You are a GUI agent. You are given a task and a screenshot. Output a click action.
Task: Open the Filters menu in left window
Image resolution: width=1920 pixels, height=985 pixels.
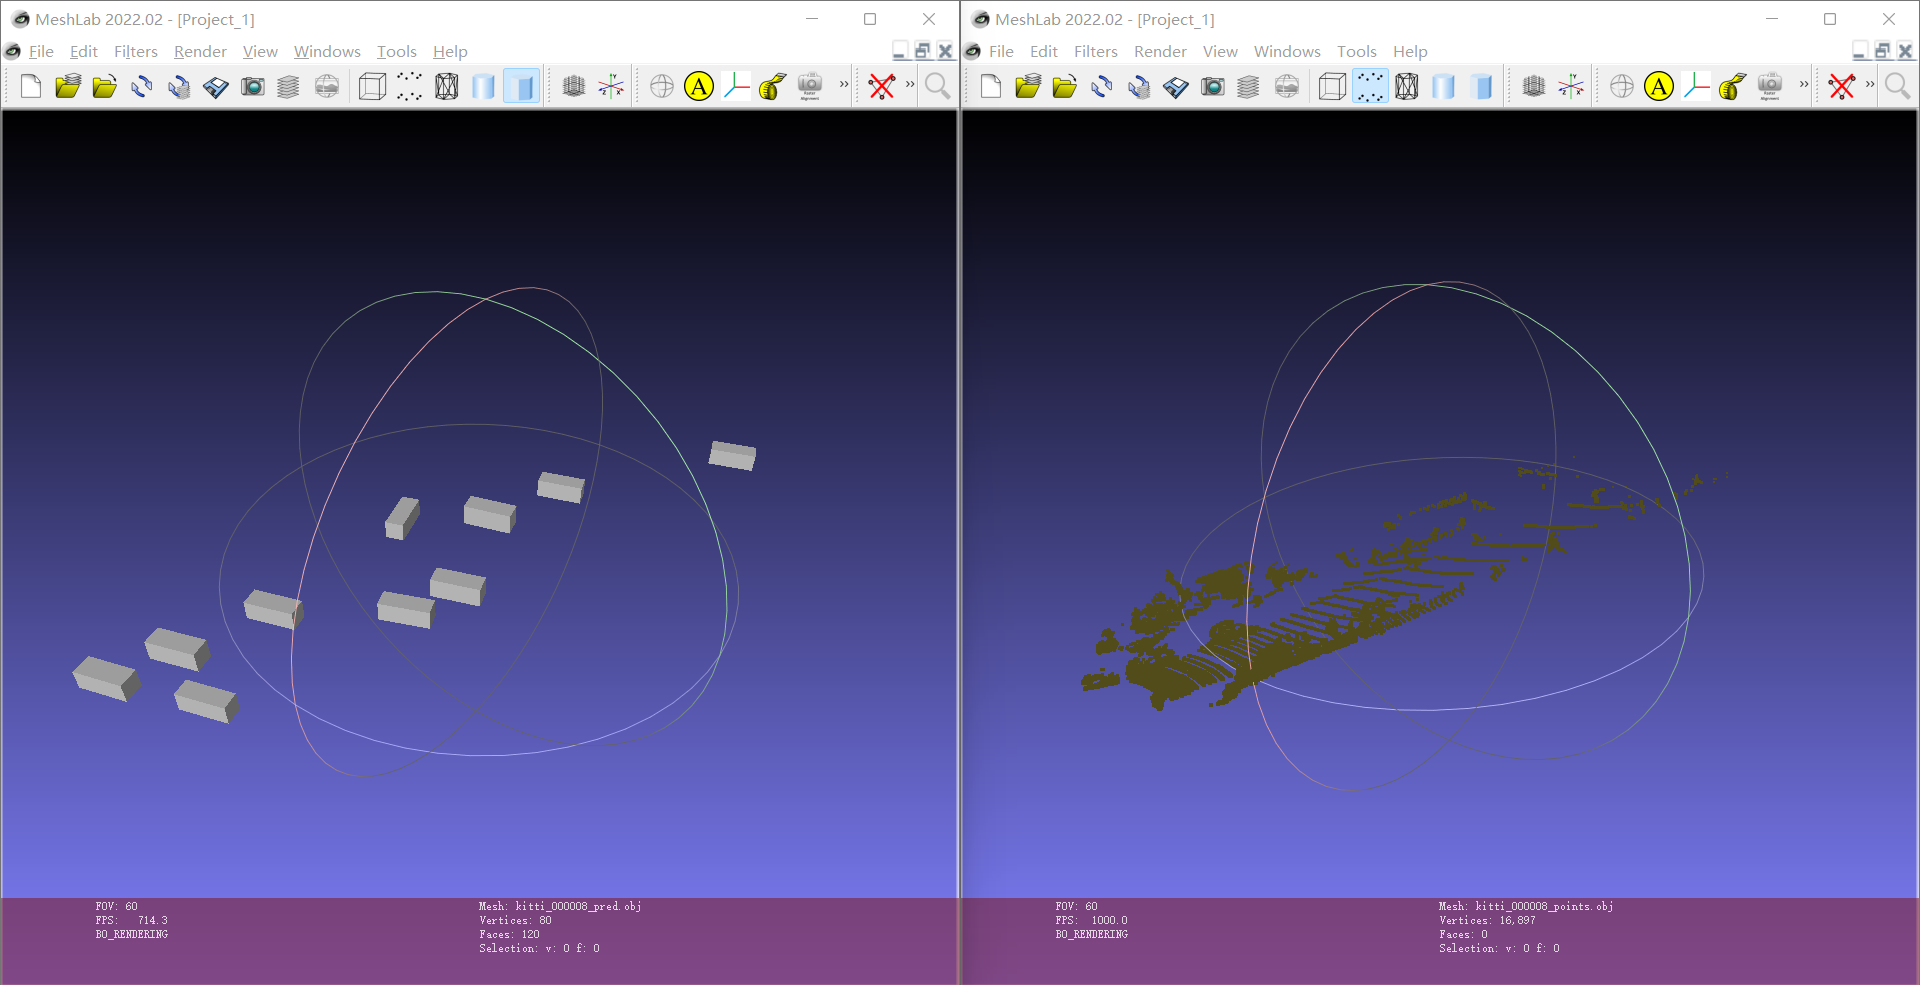pos(135,51)
